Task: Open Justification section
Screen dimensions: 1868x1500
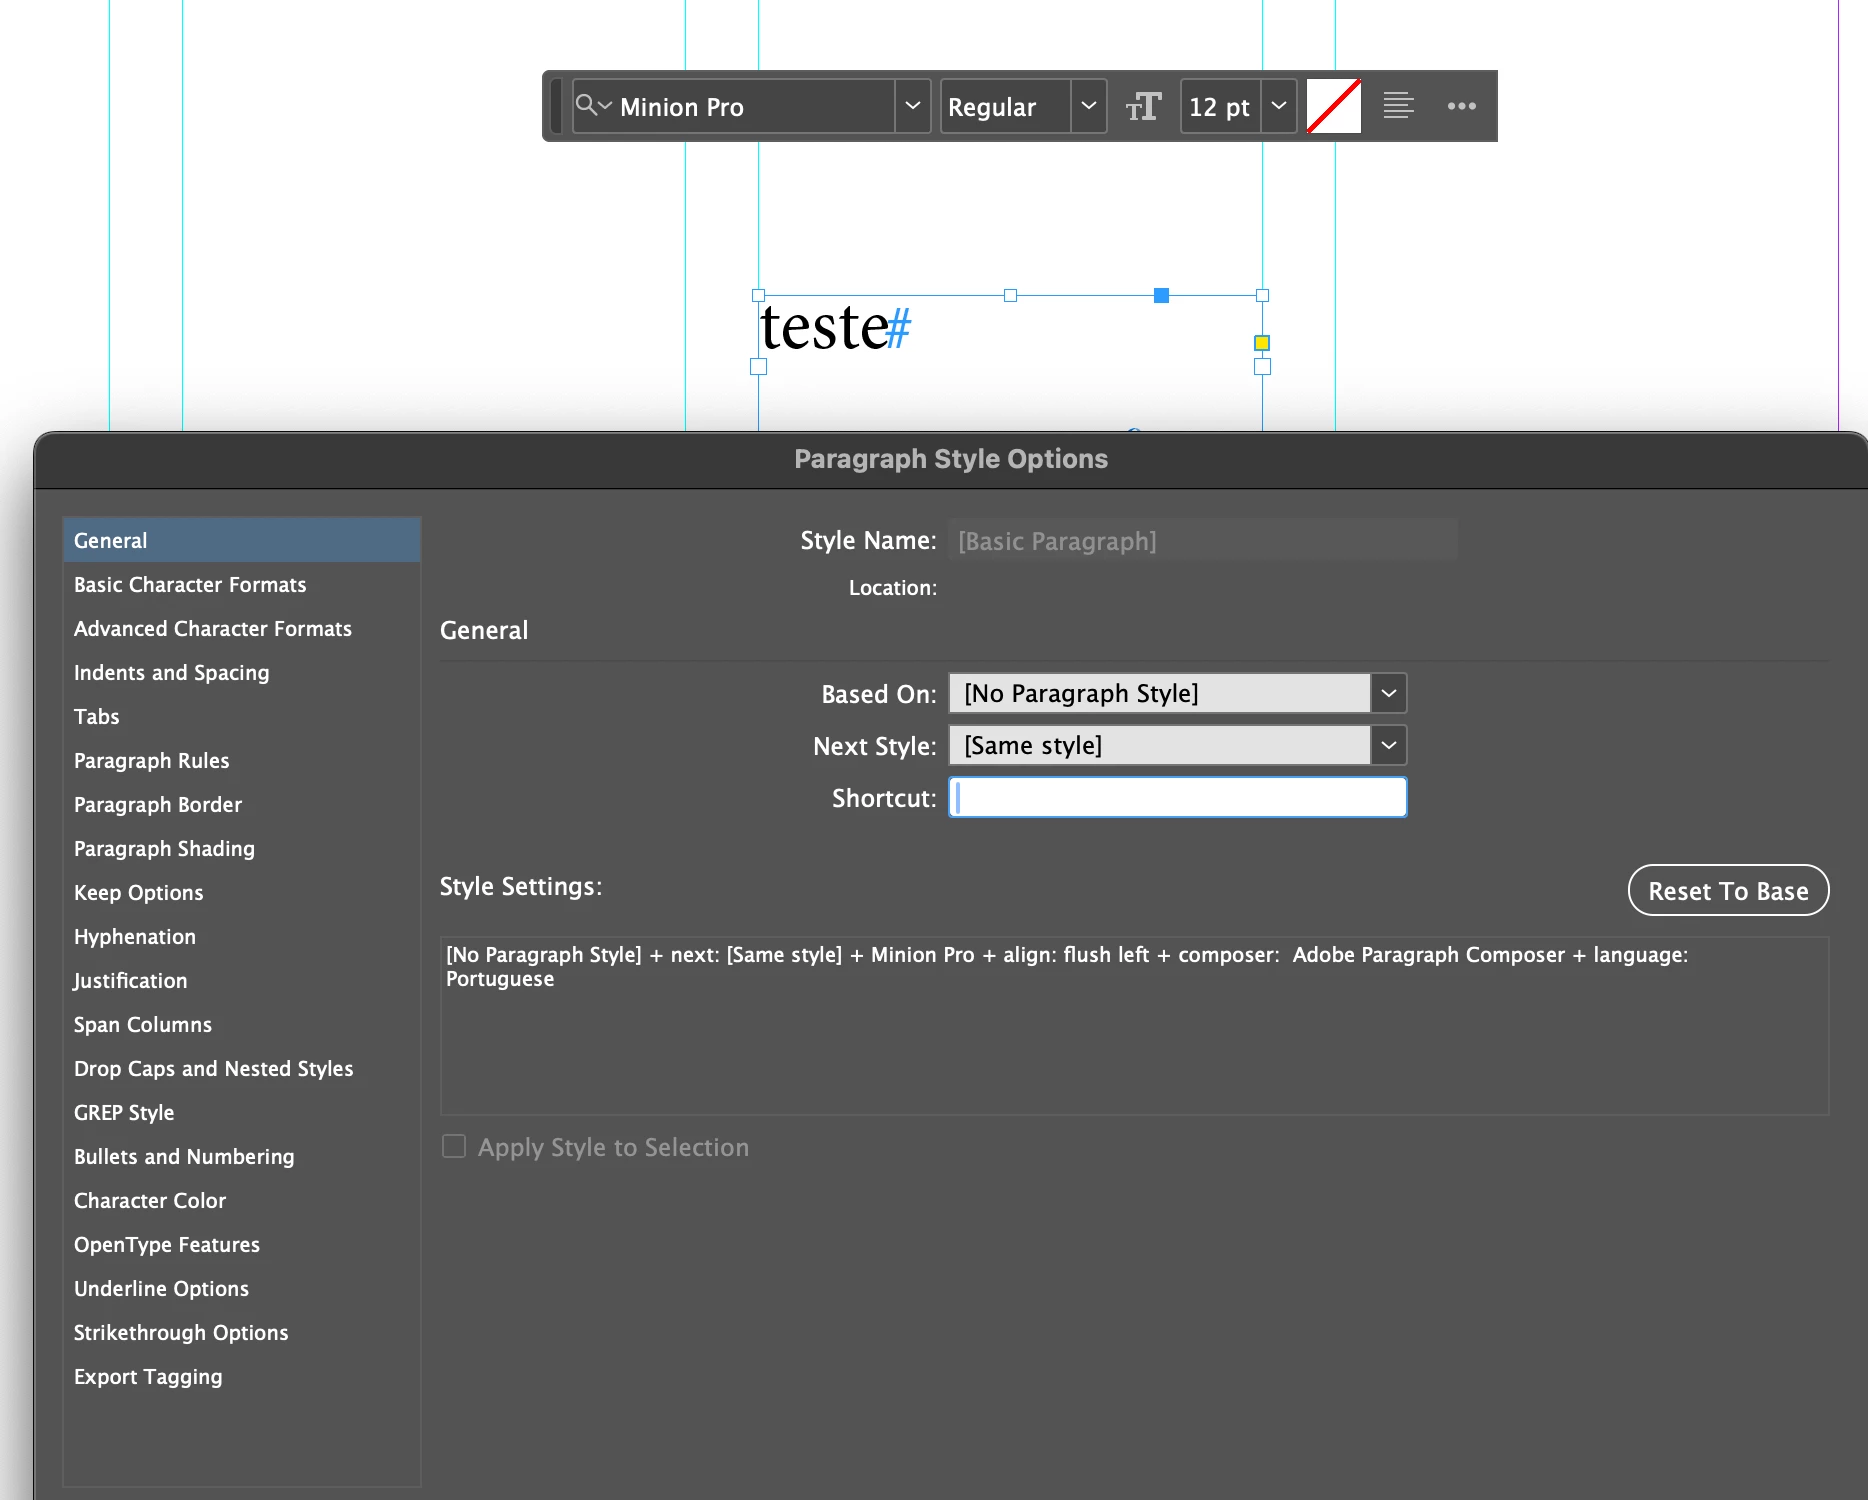Action: click(241, 980)
